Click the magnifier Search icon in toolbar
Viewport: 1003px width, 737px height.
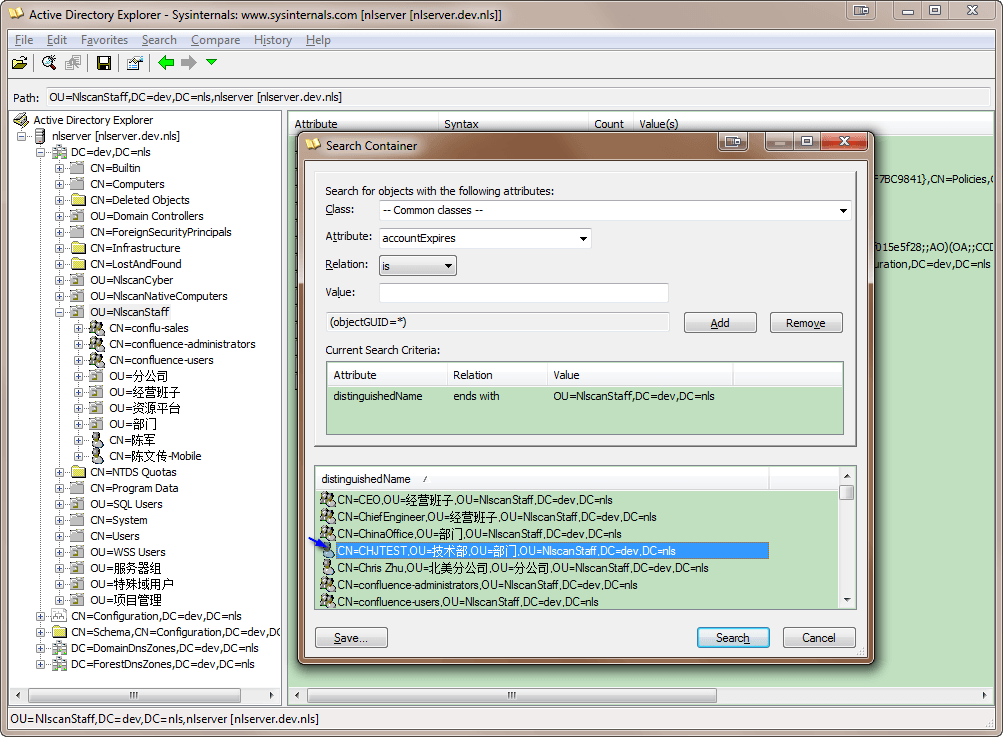click(49, 63)
